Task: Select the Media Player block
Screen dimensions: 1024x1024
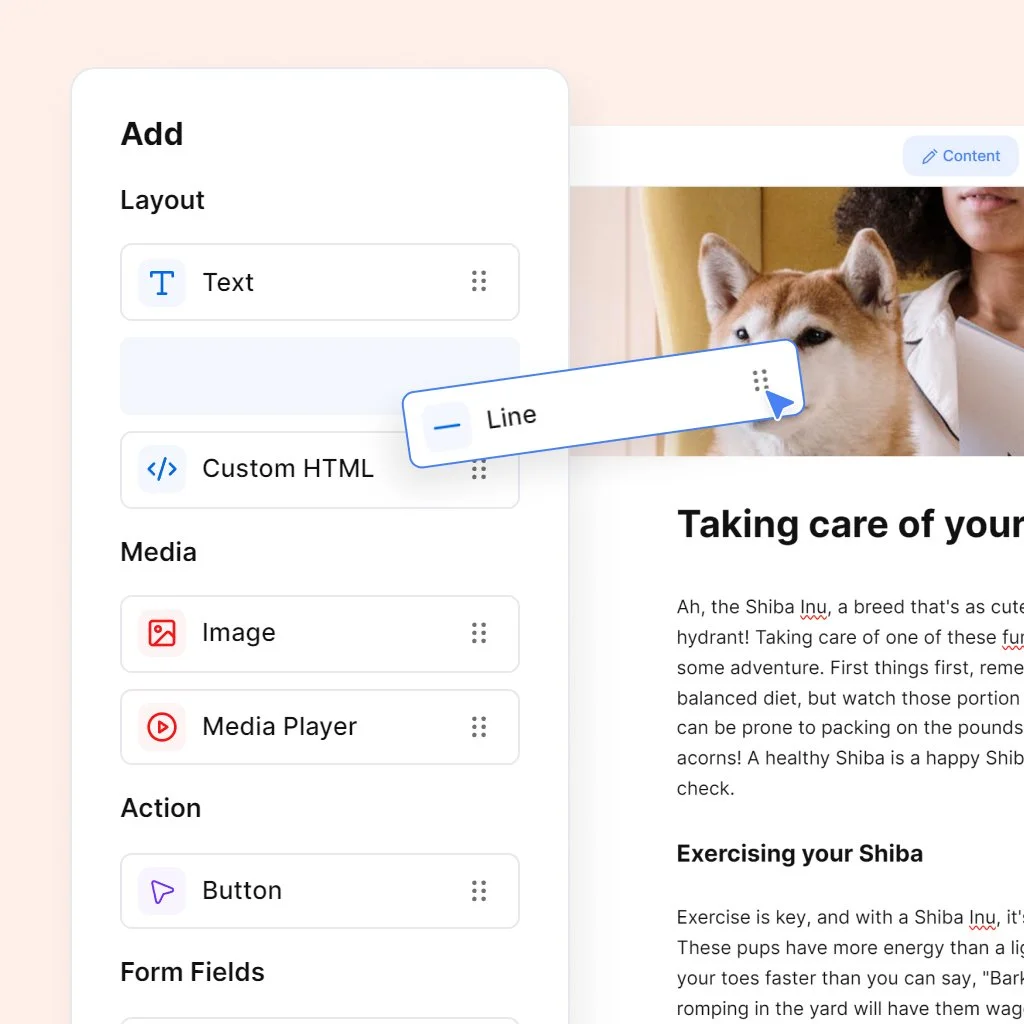Action: coord(320,727)
